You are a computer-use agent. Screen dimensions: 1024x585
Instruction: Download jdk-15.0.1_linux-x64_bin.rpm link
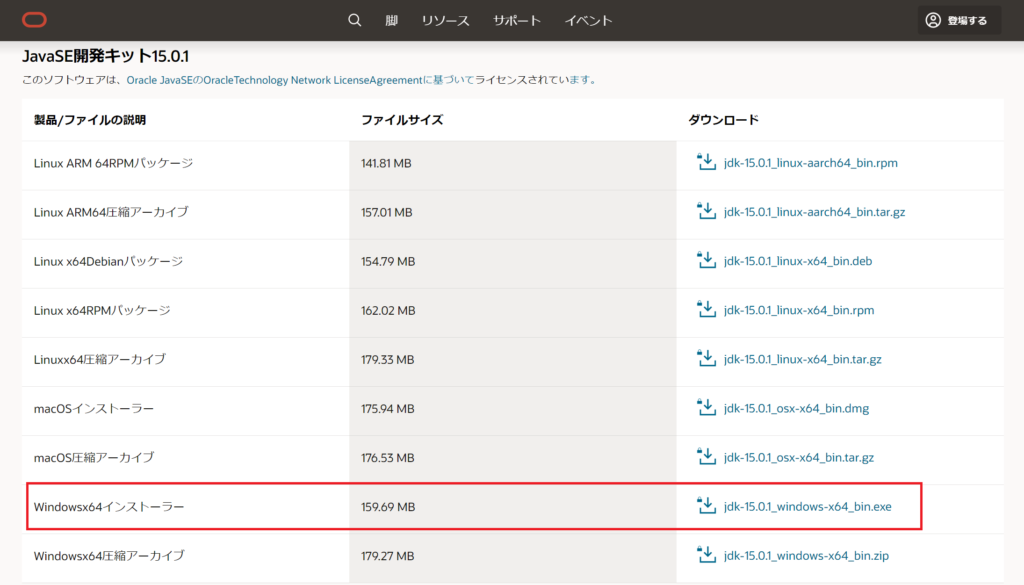(799, 309)
